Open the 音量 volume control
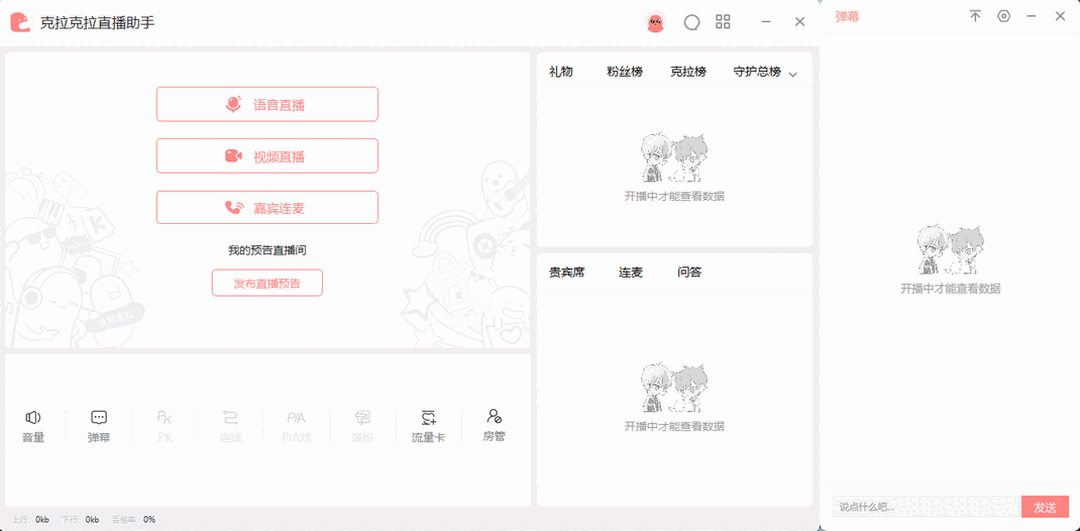Screen dimensions: 1080x531 click(33, 426)
